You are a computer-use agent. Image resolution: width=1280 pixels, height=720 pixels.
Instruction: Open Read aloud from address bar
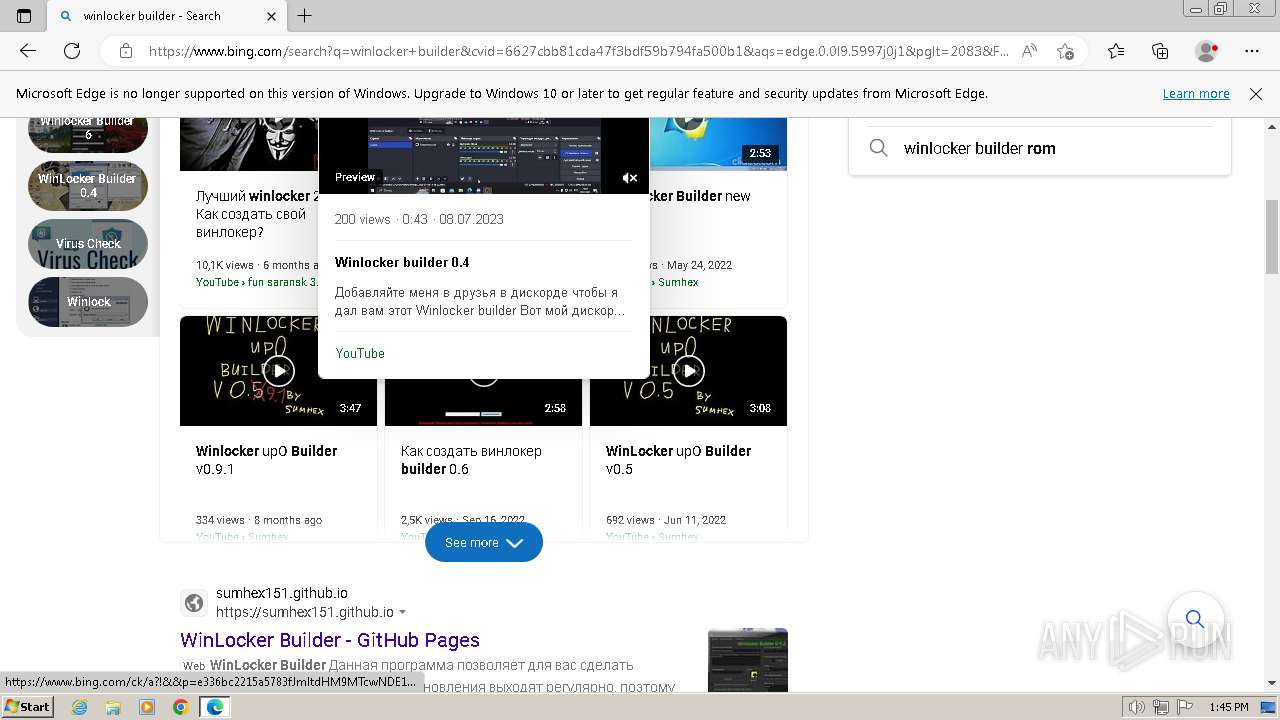1029,51
